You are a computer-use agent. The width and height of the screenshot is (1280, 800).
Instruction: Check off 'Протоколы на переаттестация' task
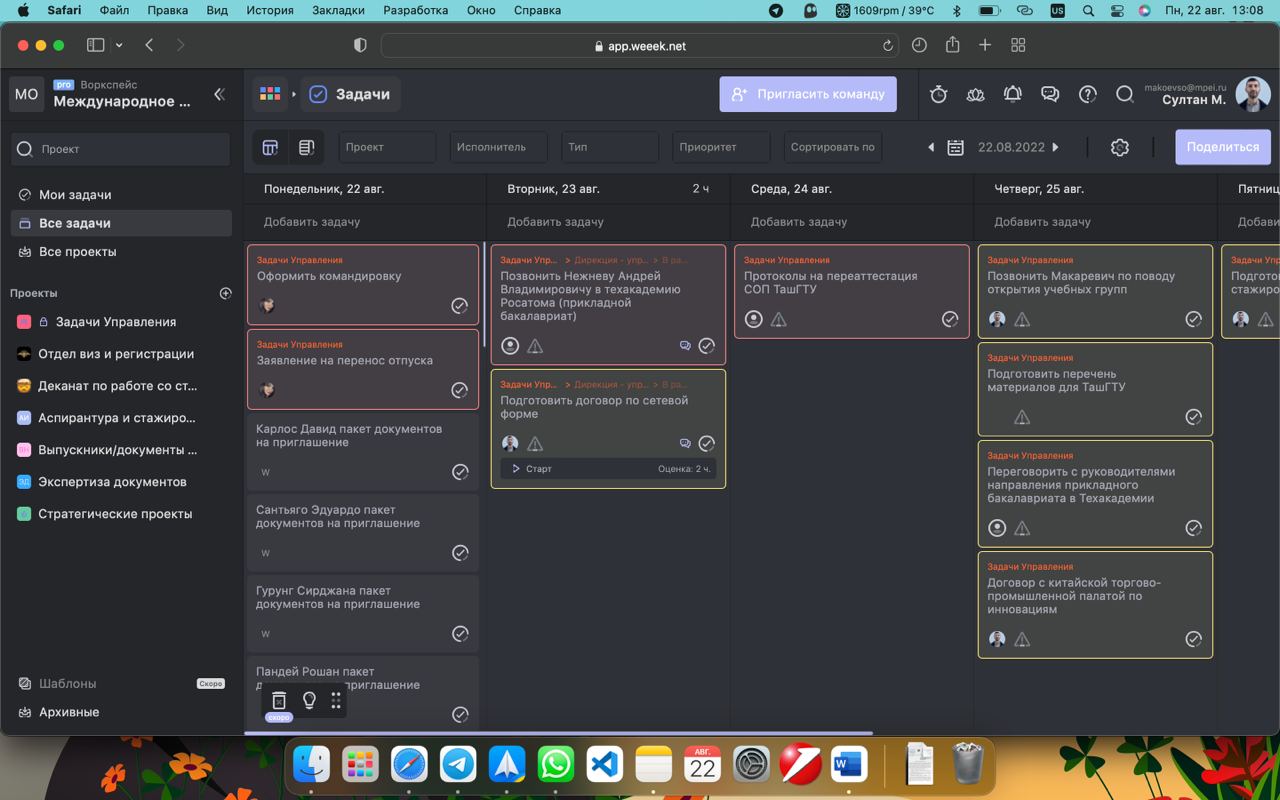click(950, 319)
